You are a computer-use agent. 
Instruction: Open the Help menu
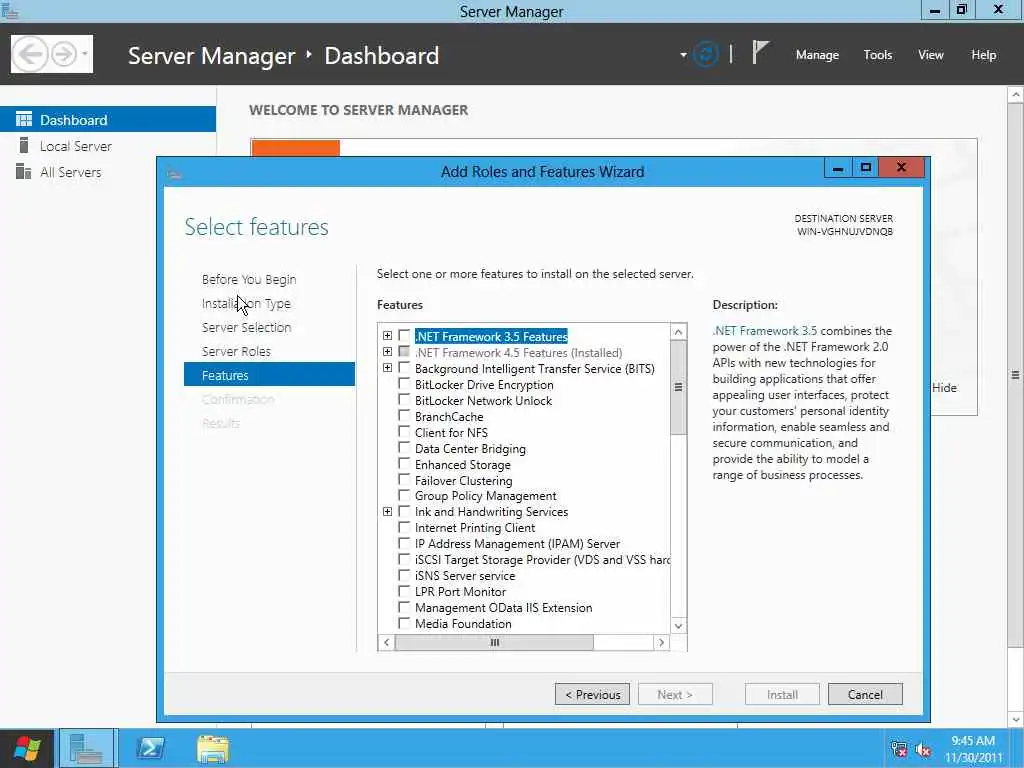[x=983, y=55]
